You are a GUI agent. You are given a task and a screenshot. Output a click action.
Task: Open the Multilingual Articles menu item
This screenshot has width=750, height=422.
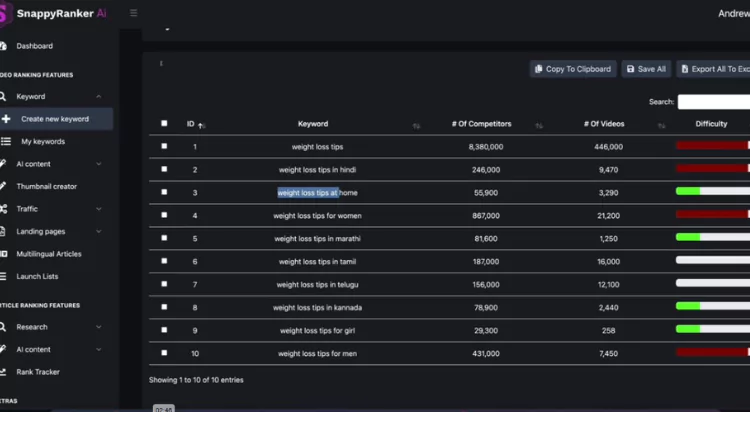click(x=49, y=254)
